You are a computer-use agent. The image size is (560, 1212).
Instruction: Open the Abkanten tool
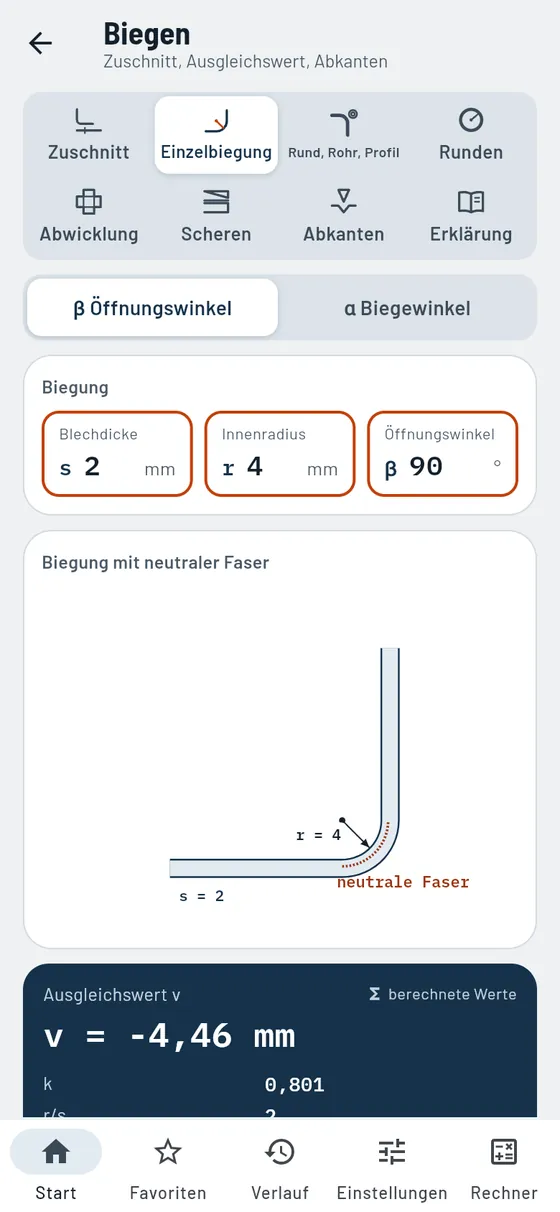pos(343,217)
